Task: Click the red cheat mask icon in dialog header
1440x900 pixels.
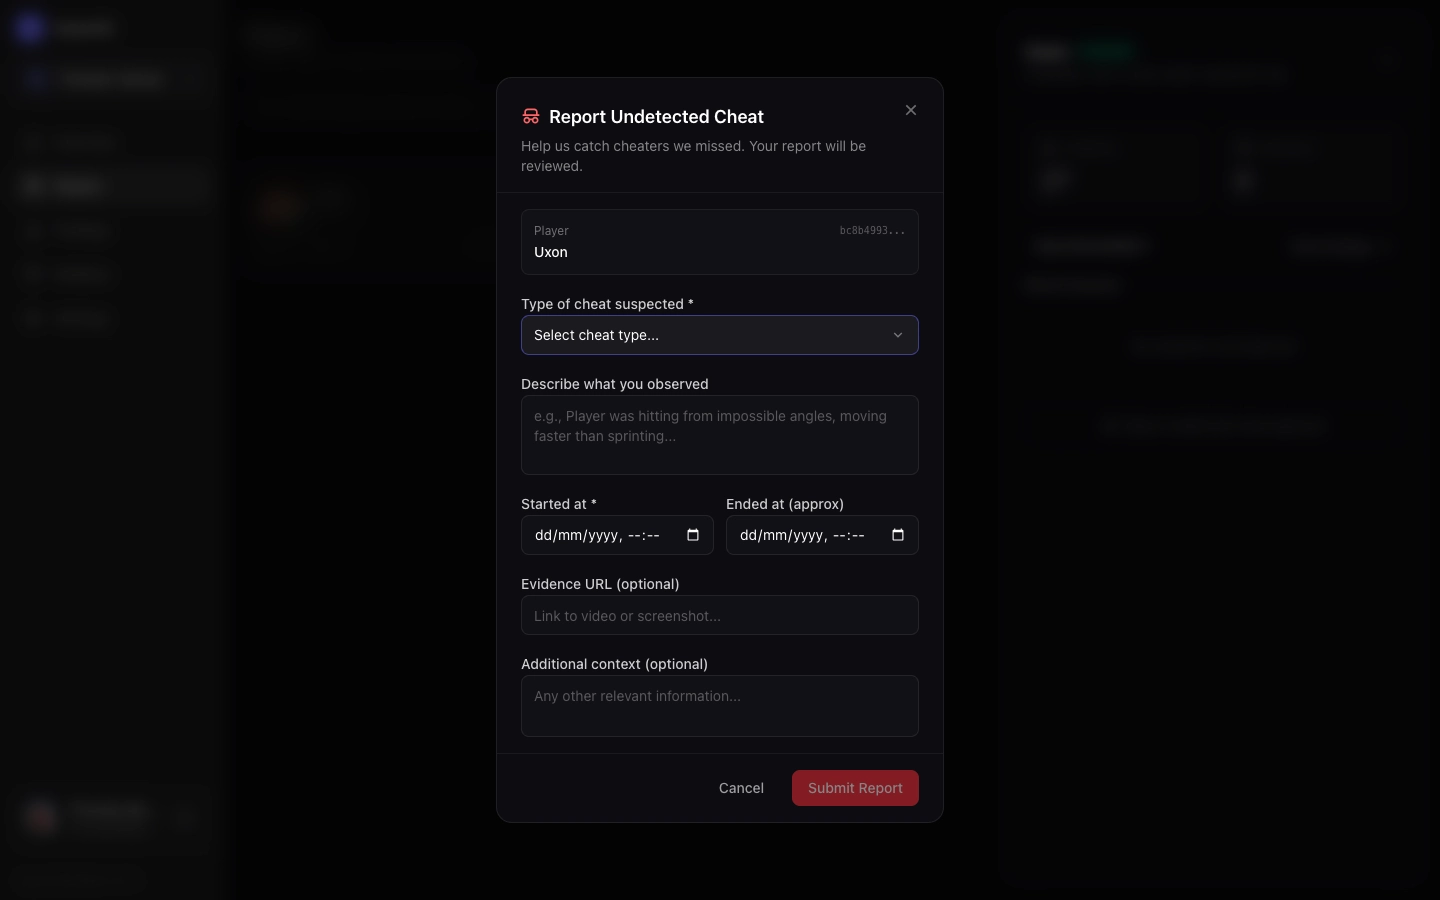Action: click(x=531, y=116)
